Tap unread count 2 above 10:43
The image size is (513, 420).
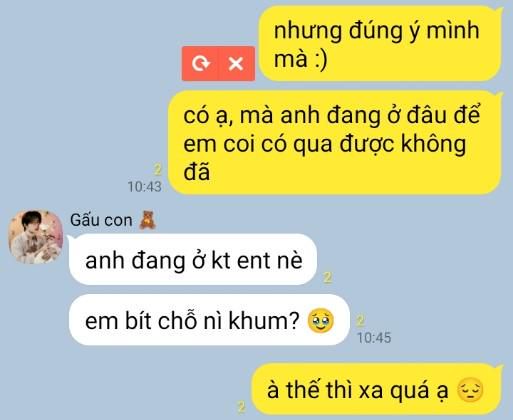click(158, 169)
